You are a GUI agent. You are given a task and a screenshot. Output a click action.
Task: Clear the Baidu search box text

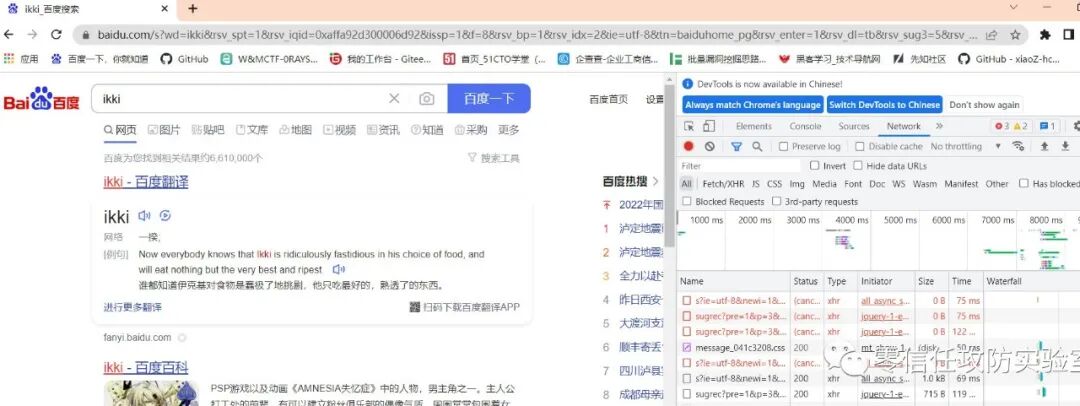(x=394, y=99)
